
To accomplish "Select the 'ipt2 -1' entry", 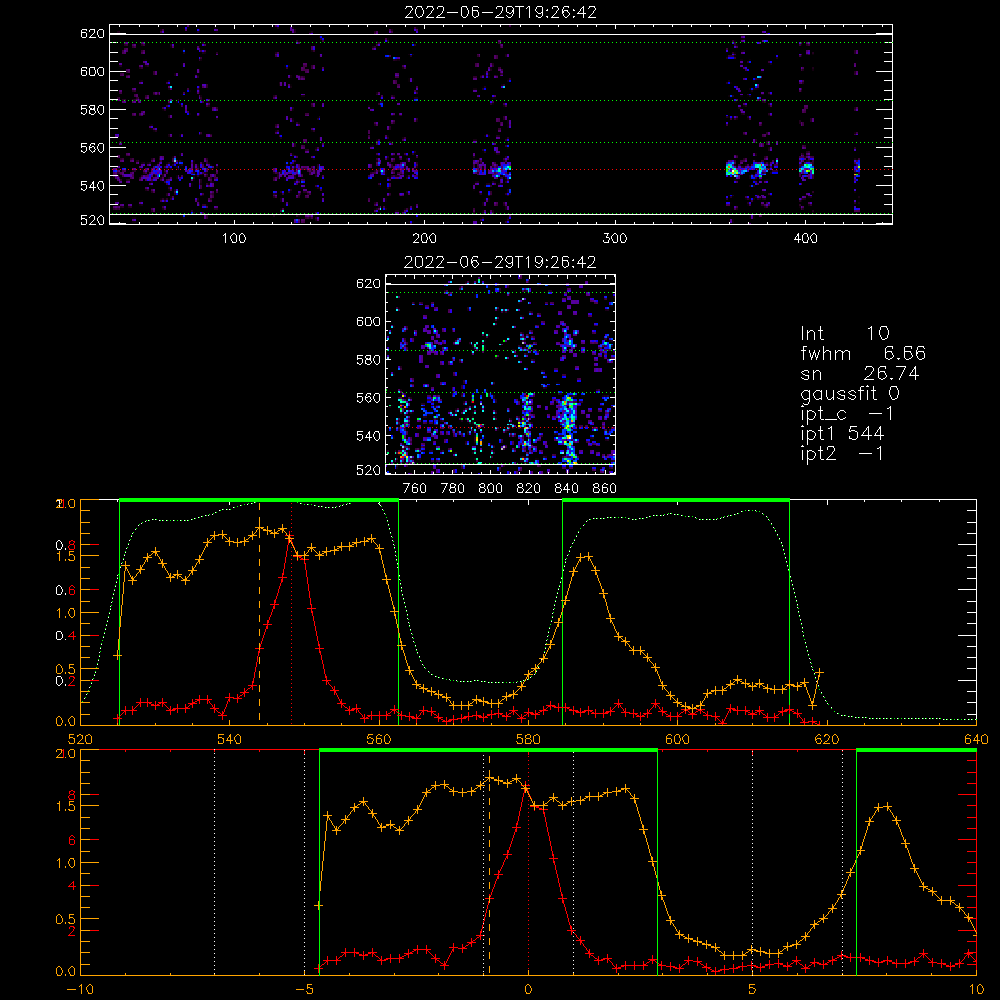I will tap(842, 453).
